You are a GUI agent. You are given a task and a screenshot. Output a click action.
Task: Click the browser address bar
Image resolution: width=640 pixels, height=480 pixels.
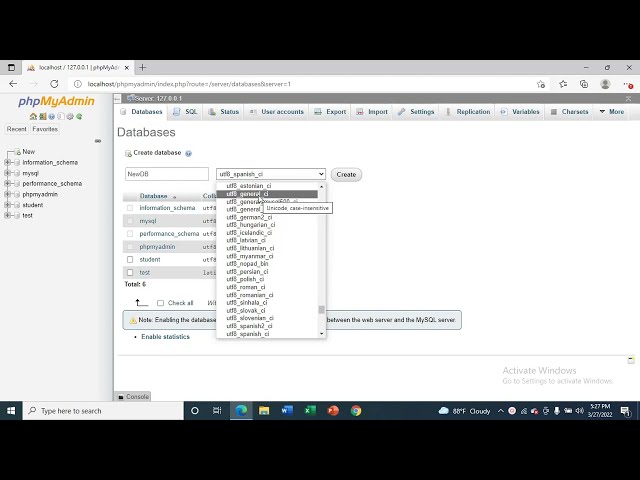tap(302, 84)
